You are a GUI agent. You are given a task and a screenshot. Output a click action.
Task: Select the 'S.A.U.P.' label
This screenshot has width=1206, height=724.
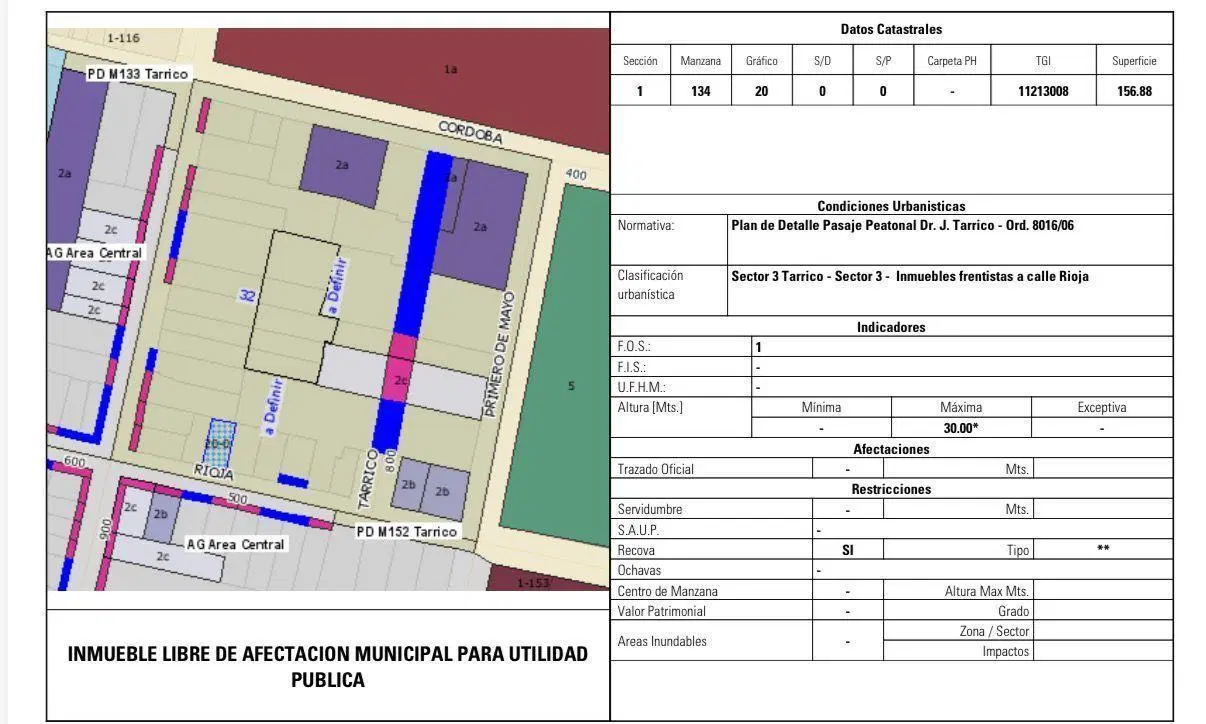(x=638, y=530)
